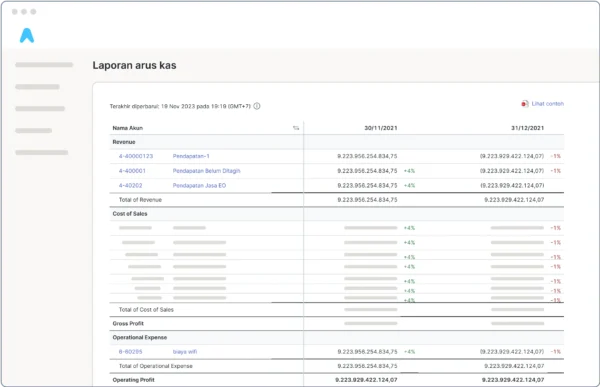This screenshot has width=600, height=387.
Task: Open the Lihat contoh link
Action: coord(548,104)
